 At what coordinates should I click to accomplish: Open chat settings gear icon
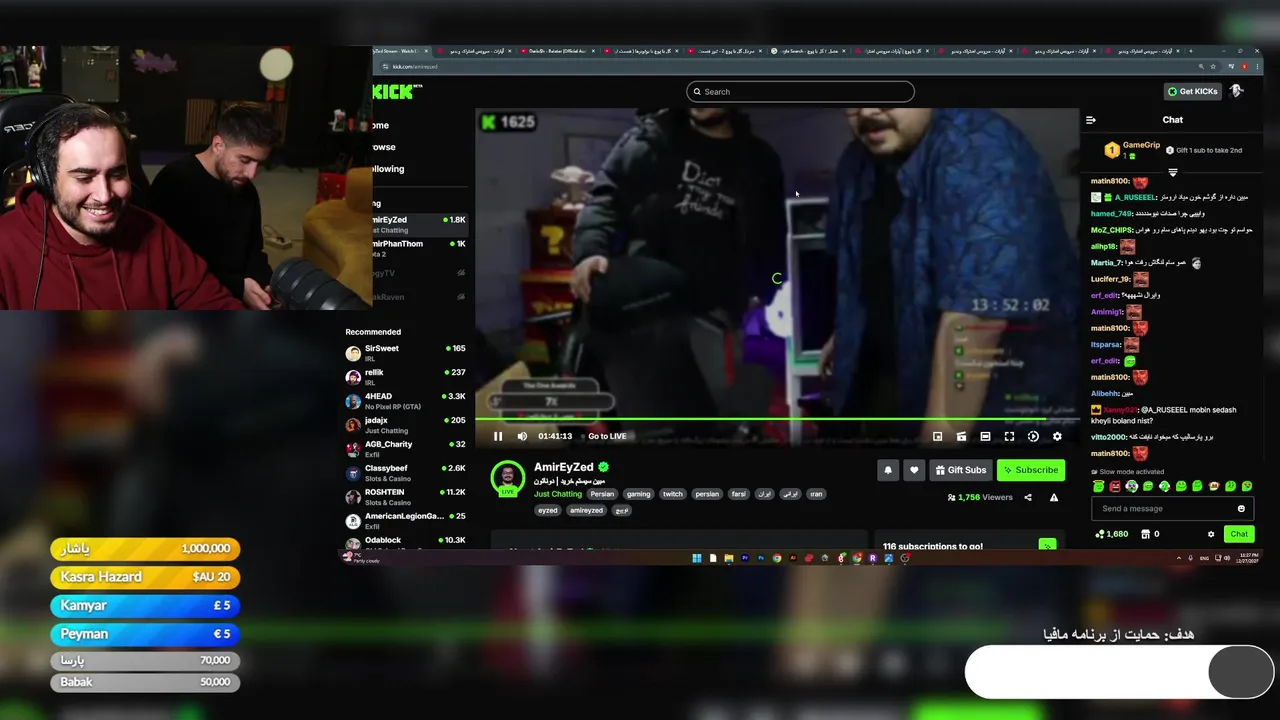tap(1211, 534)
